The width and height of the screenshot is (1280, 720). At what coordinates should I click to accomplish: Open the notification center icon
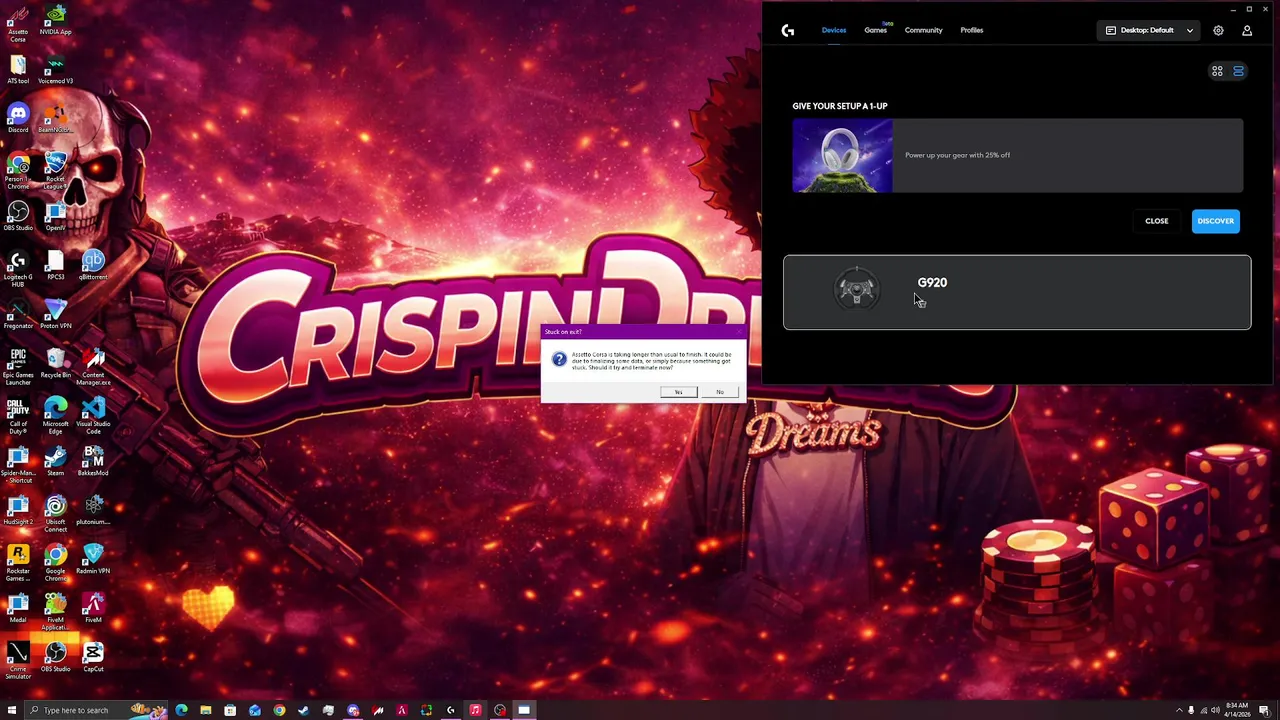point(1264,710)
